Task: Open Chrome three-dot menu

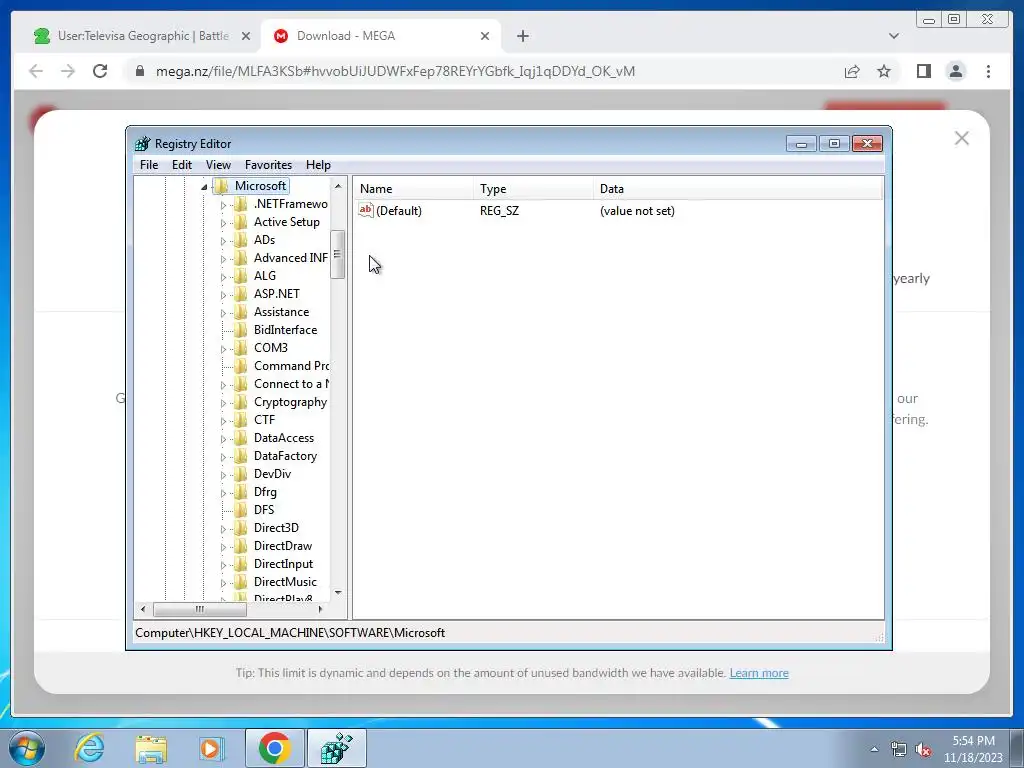Action: click(988, 71)
